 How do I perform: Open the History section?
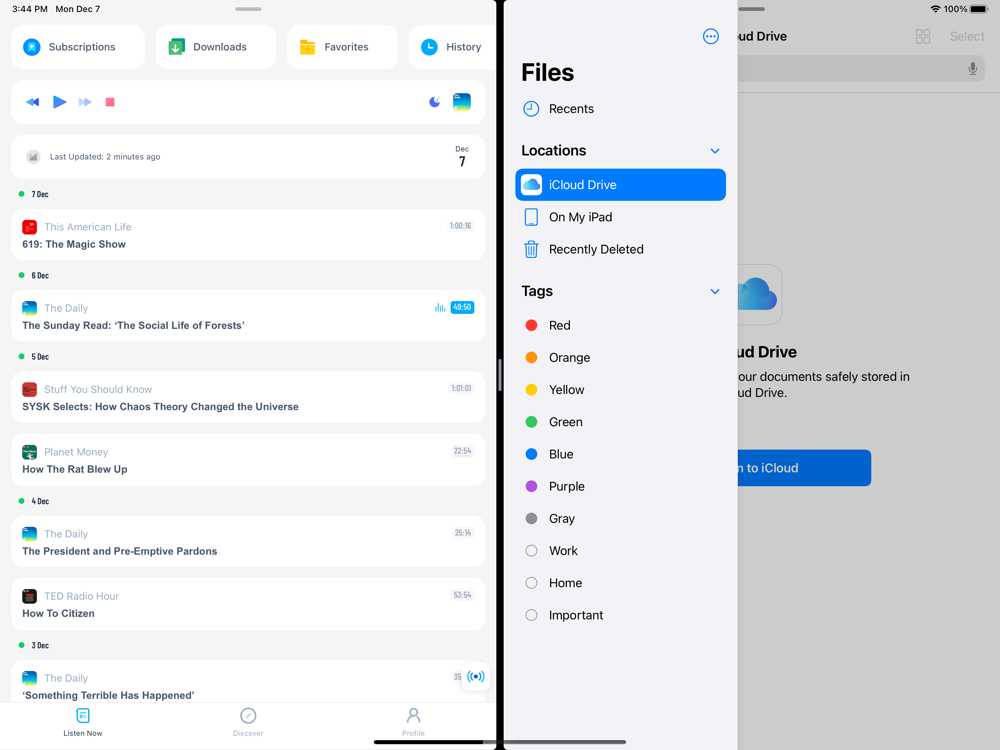[452, 47]
